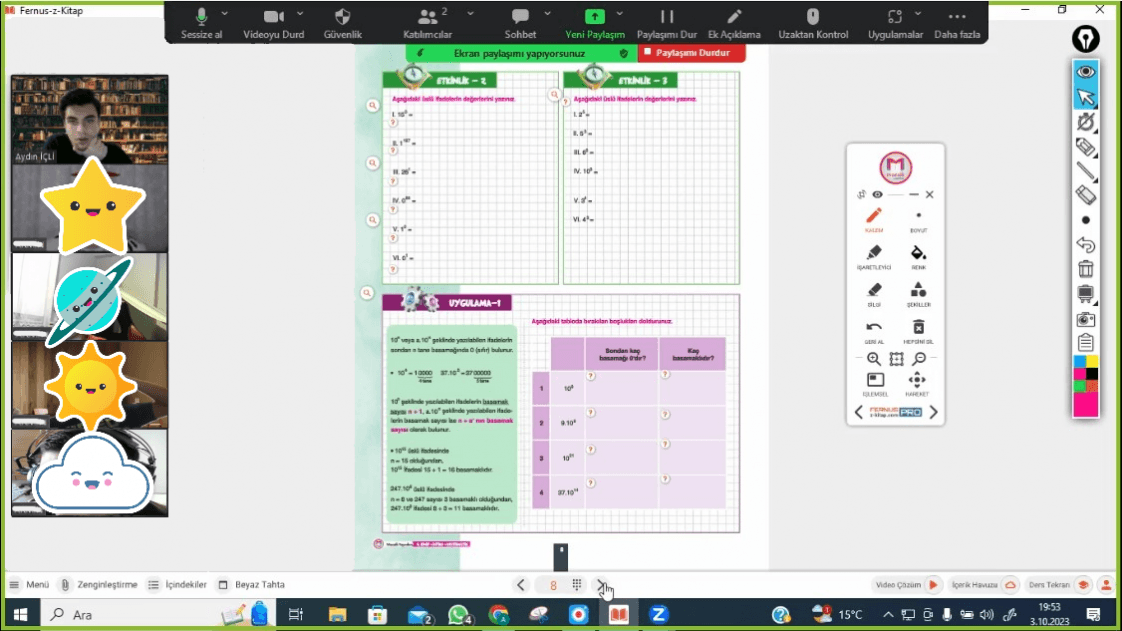The image size is (1122, 631).
Task: Select the Kalem pen tool
Action: point(874,220)
